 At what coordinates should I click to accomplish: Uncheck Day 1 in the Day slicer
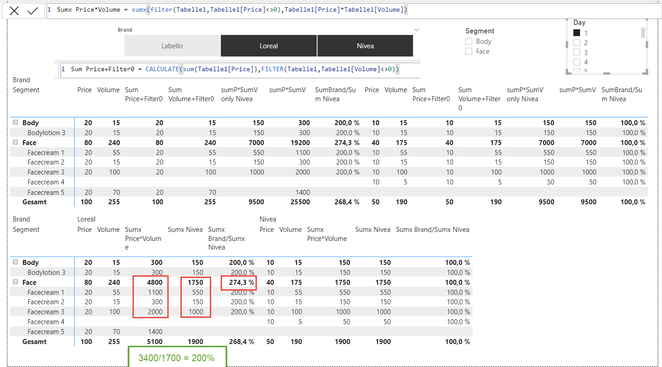coord(577,33)
